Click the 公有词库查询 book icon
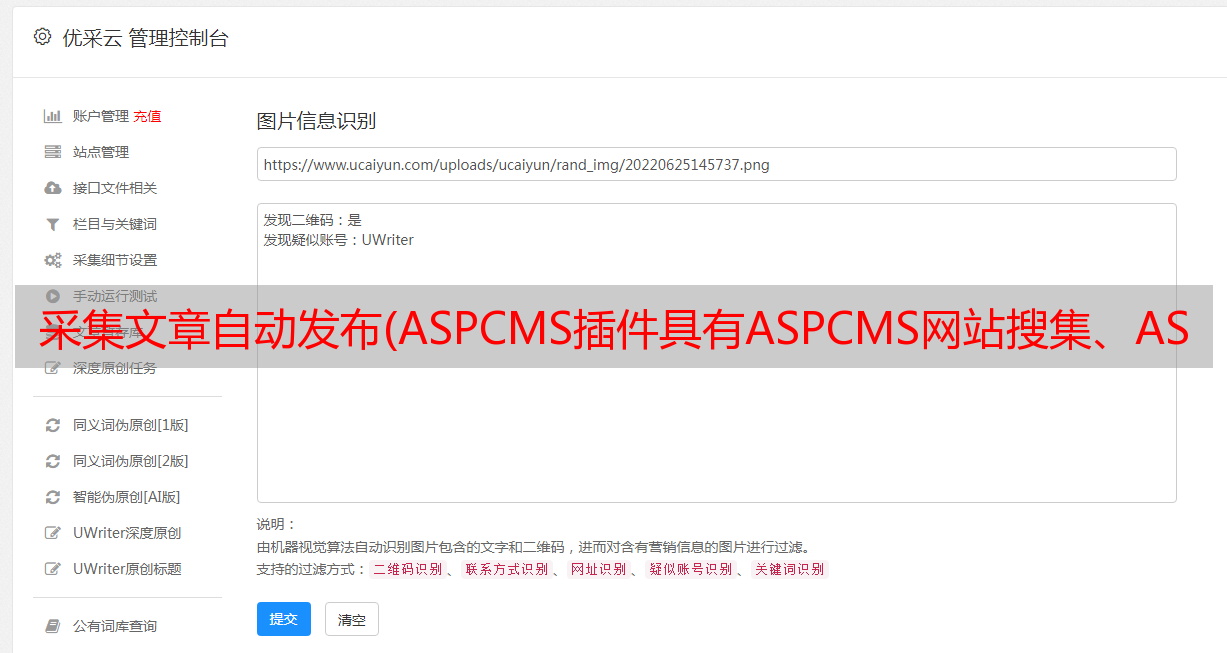Image resolution: width=1227 pixels, height=653 pixels. pyautogui.click(x=53, y=626)
